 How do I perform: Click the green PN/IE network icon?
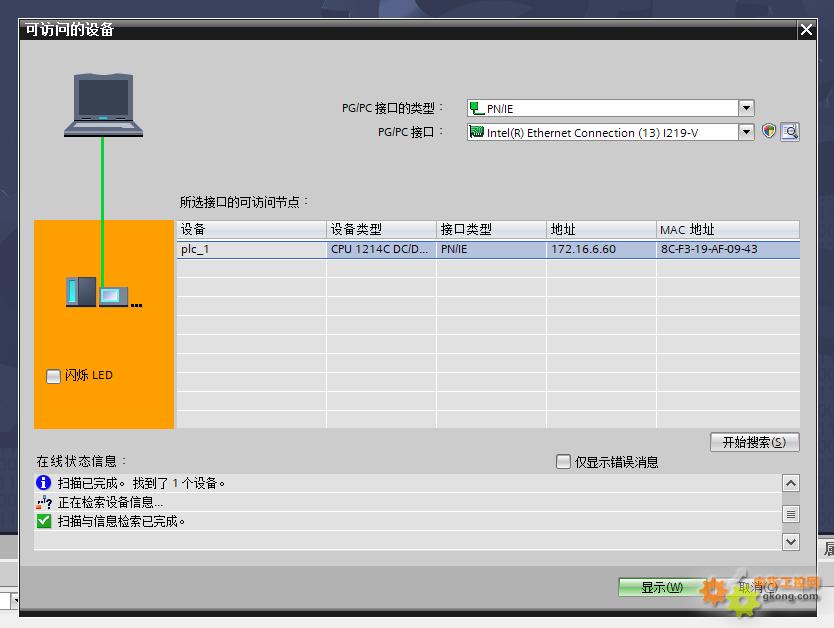click(x=477, y=108)
